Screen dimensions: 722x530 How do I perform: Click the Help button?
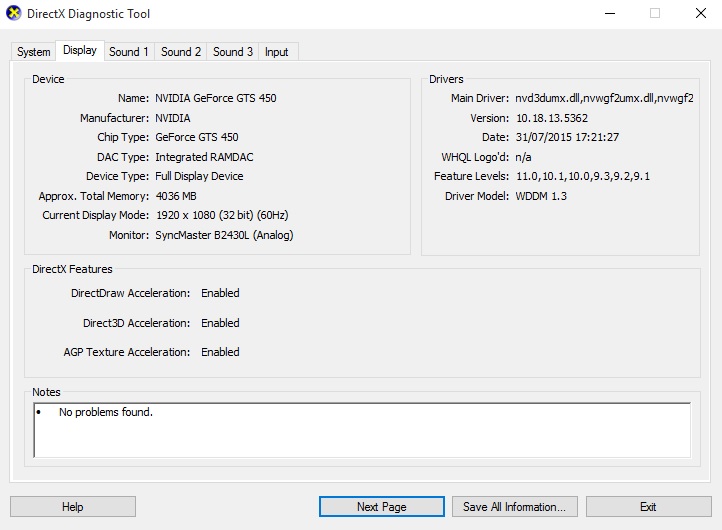(73, 507)
